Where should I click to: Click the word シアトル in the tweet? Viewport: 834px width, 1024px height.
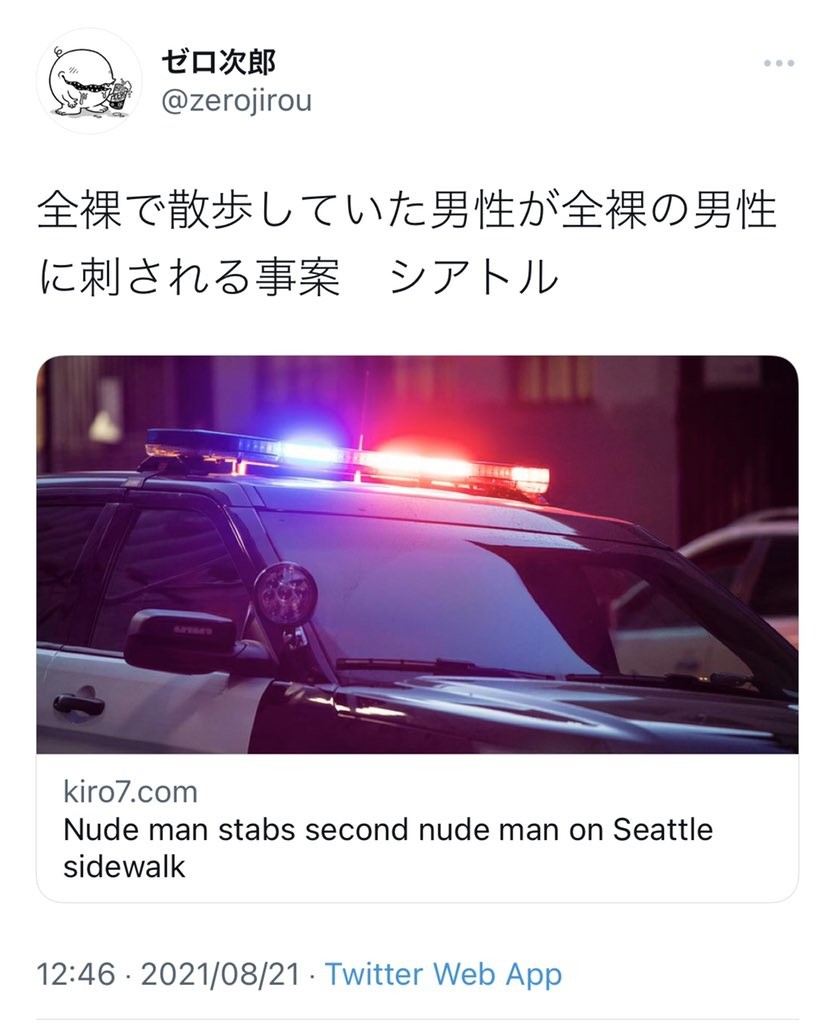(x=473, y=276)
